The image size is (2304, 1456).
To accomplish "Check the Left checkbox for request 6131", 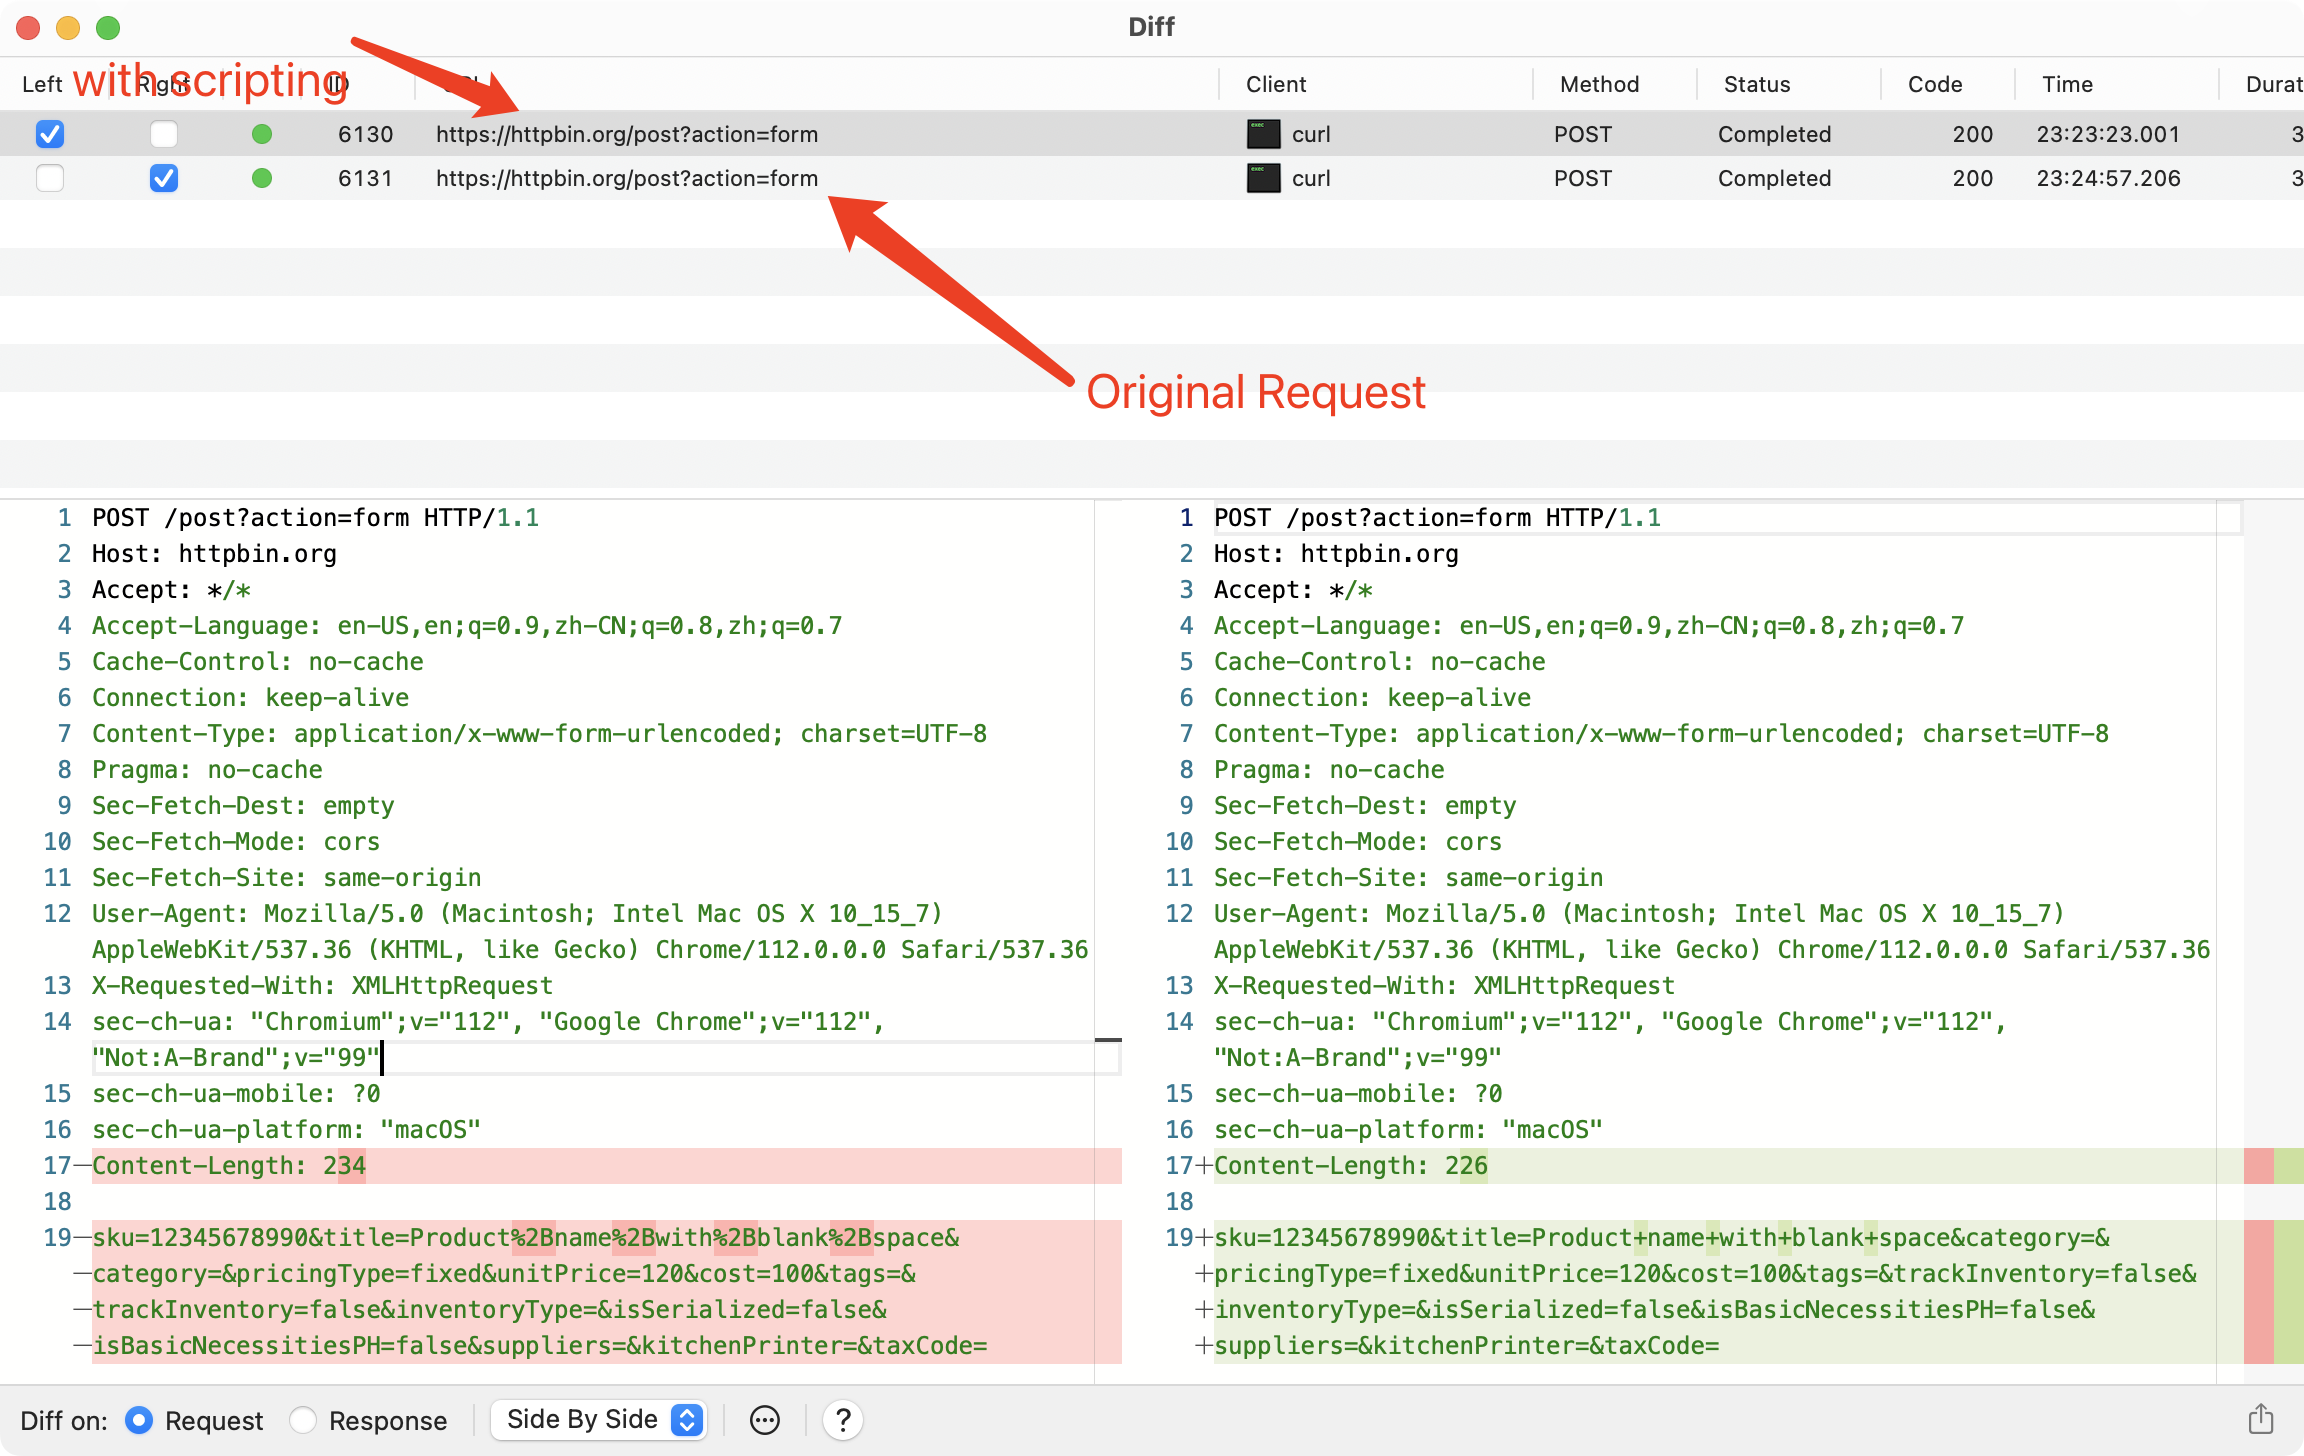I will click(x=49, y=178).
